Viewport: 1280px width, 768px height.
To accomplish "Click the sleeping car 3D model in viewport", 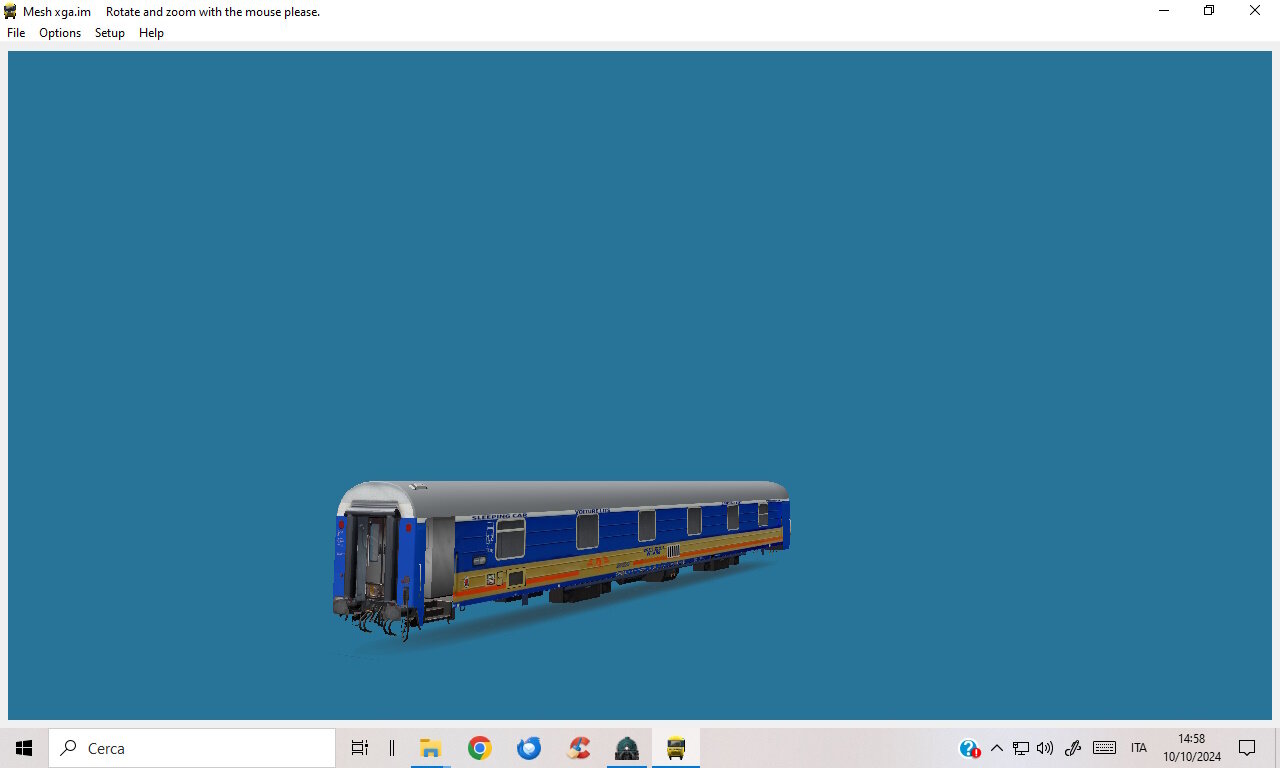I will pyautogui.click(x=561, y=560).
